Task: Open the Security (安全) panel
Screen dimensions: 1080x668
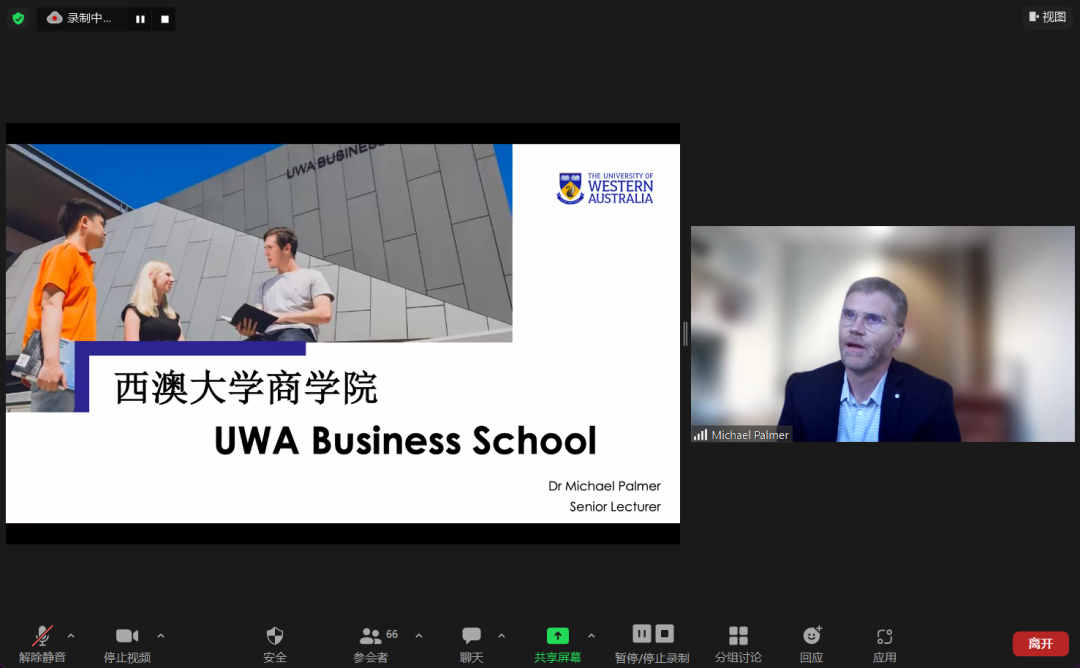Action: [275, 643]
